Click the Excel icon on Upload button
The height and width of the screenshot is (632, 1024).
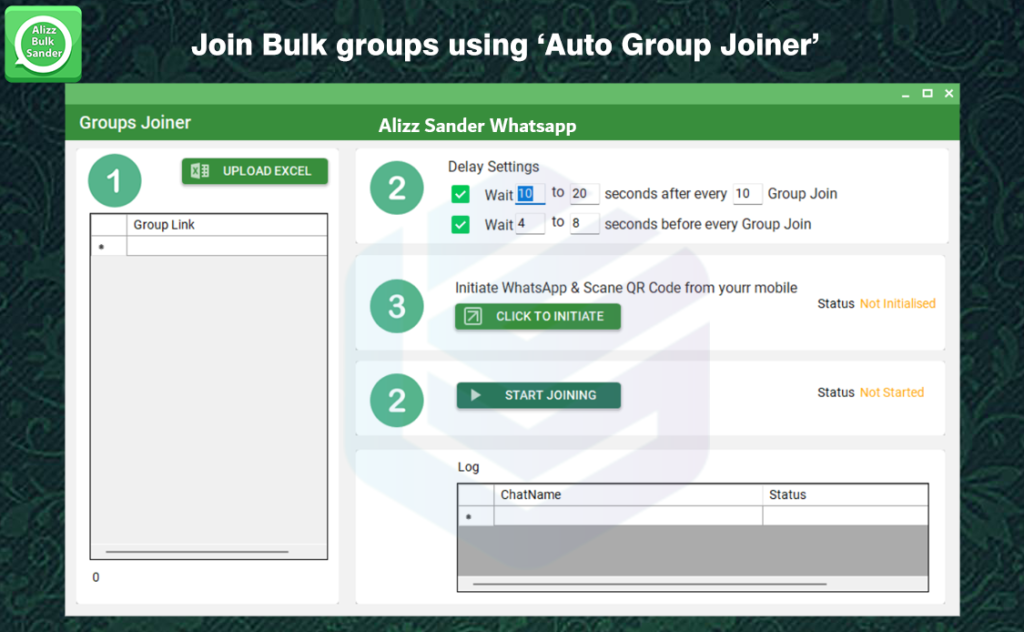pyautogui.click(x=200, y=171)
